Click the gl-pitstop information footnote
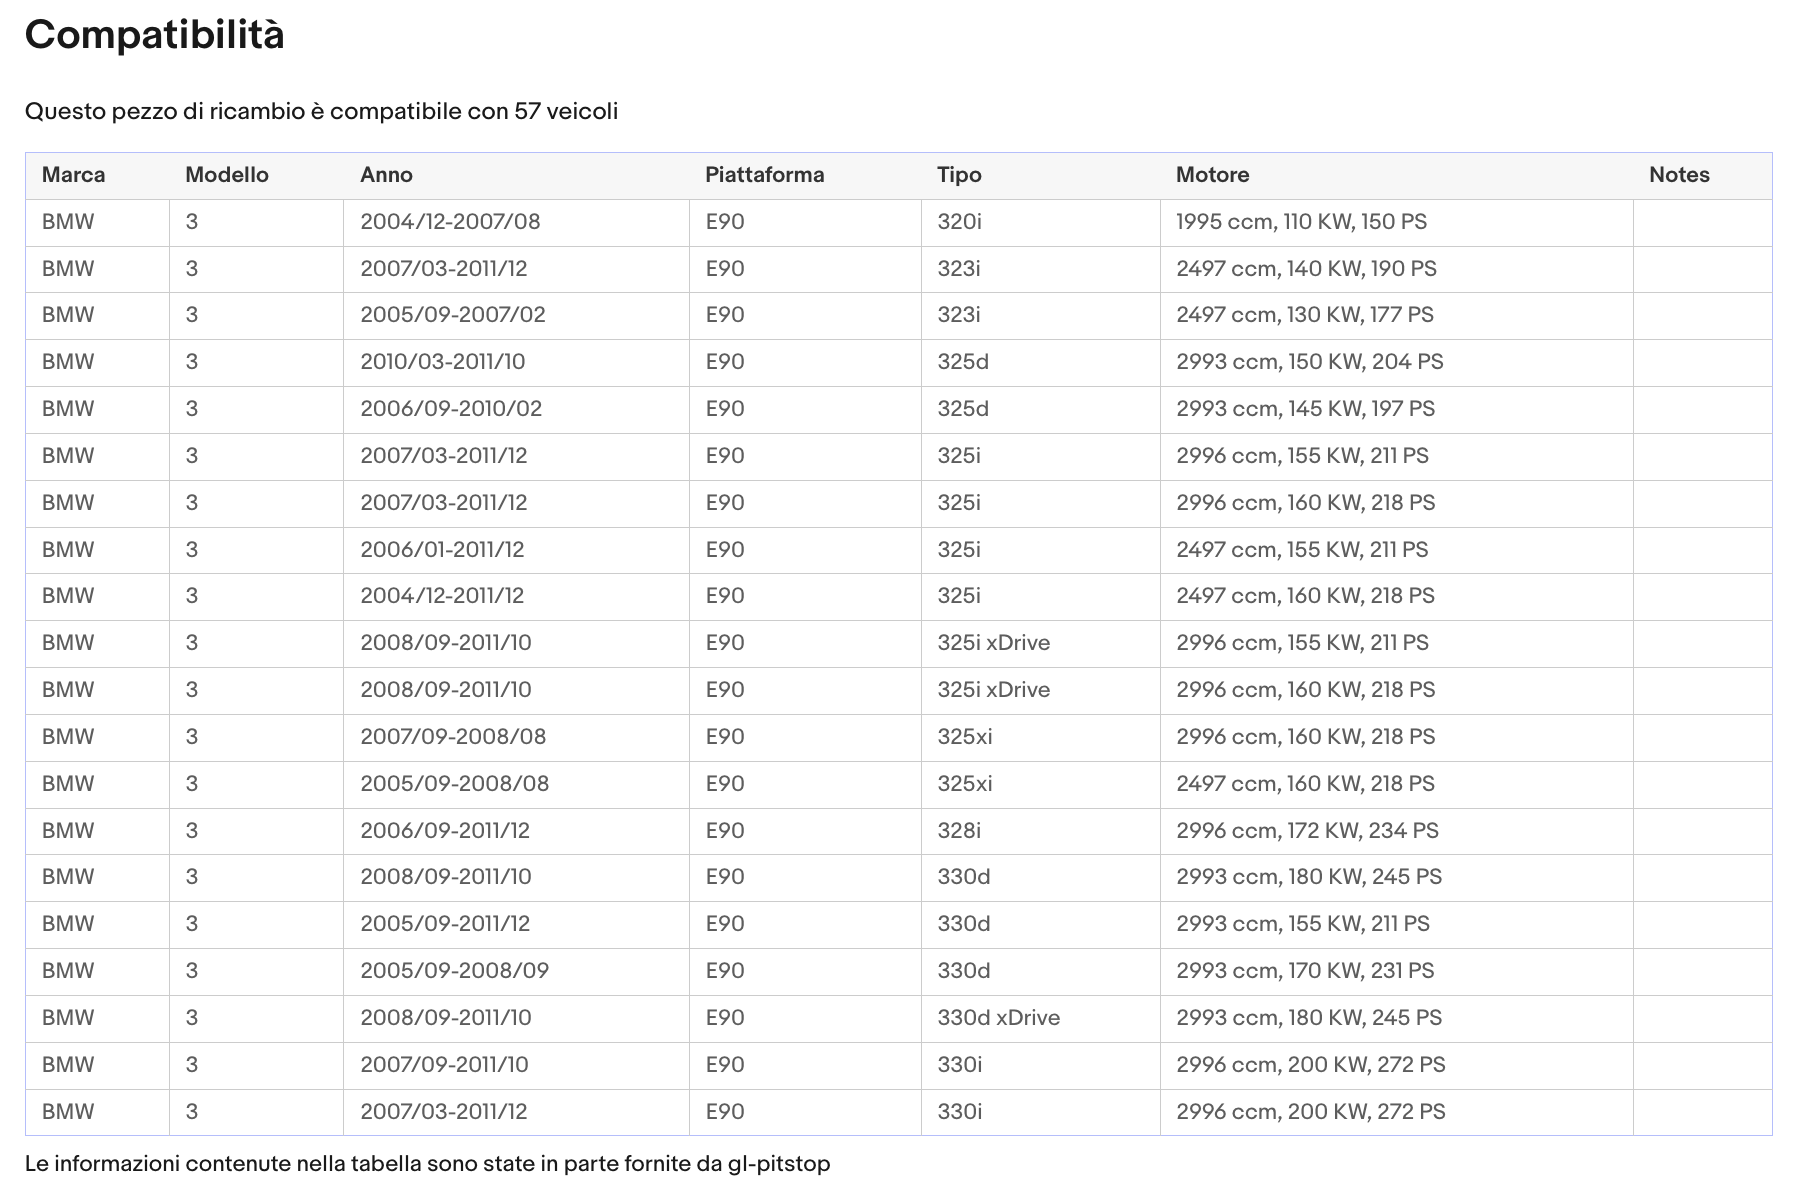This screenshot has height=1192, width=1794. (428, 1164)
